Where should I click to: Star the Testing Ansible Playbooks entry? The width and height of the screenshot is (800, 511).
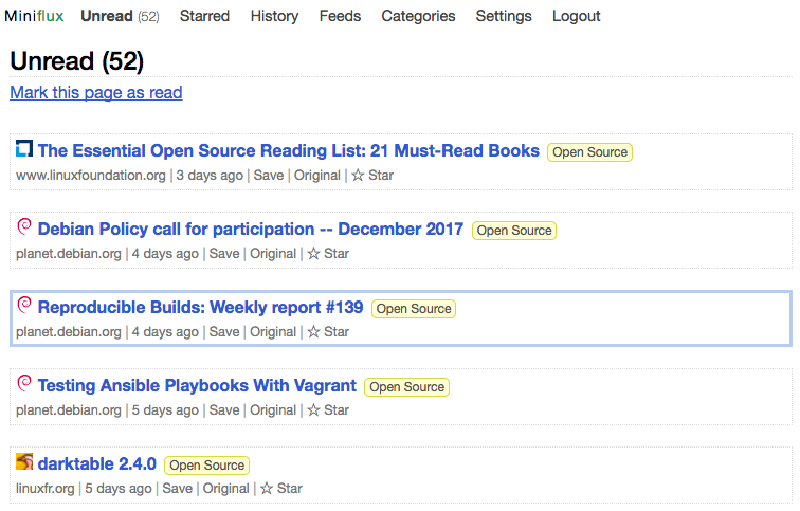(x=328, y=411)
